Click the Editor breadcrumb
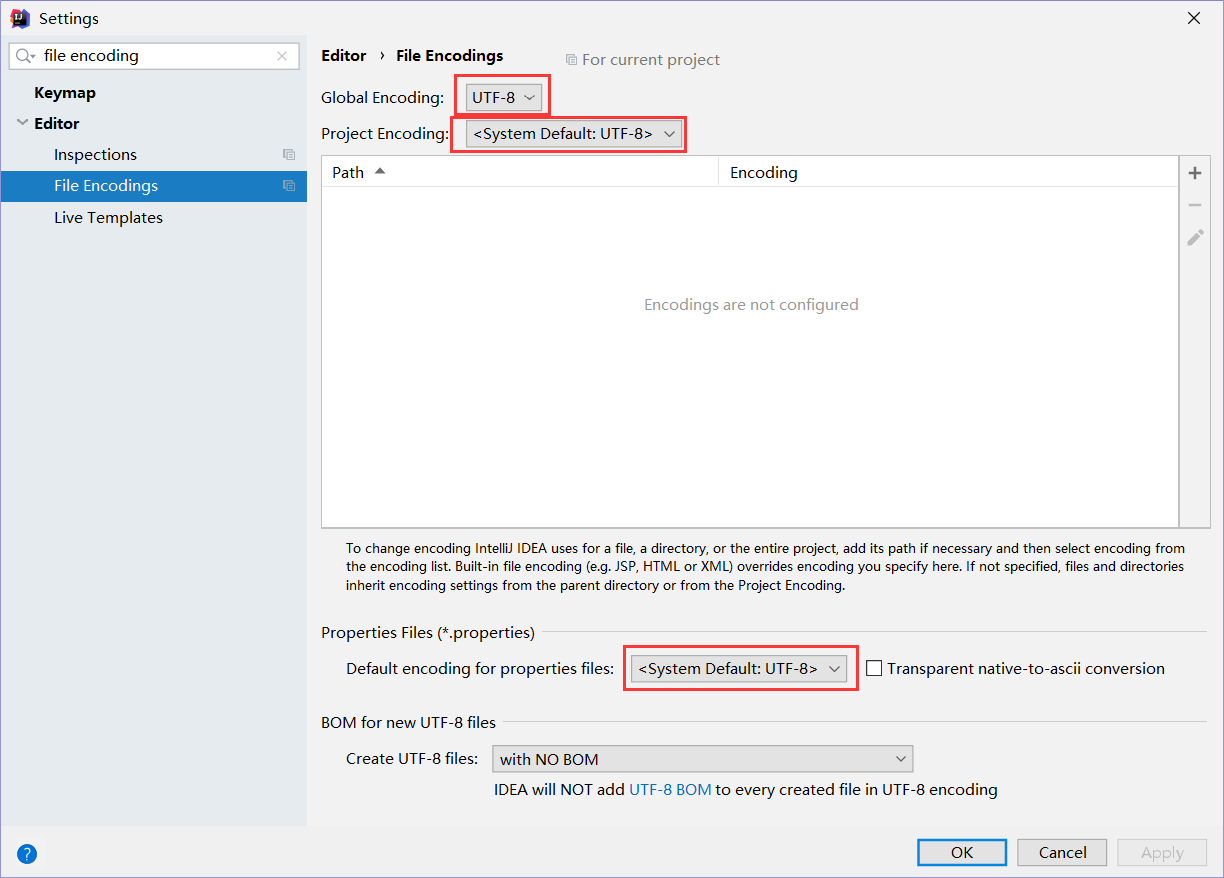 coord(343,56)
